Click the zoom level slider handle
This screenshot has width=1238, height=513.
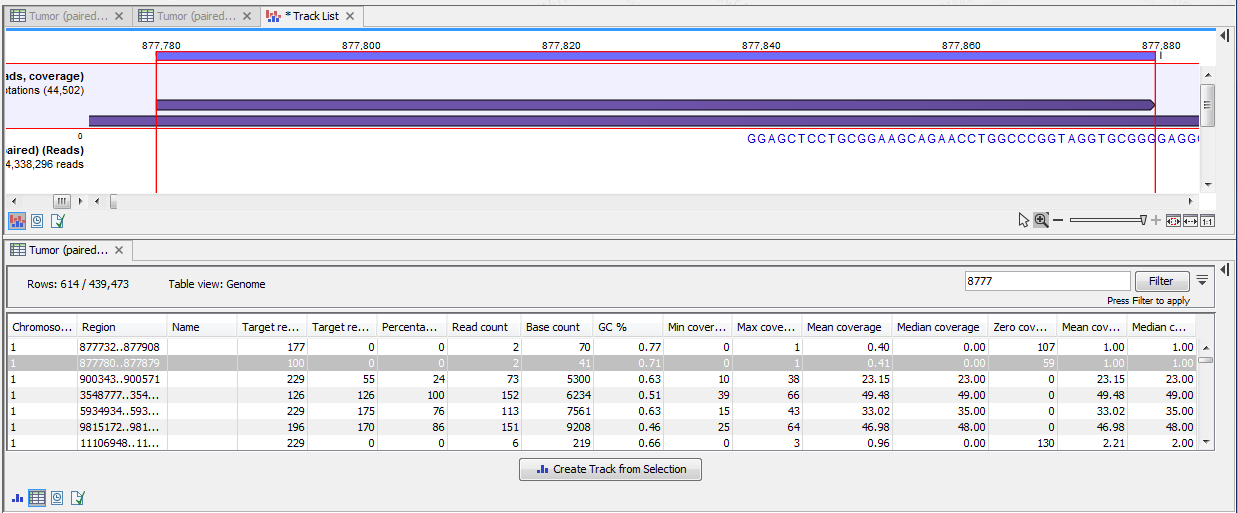point(1143,220)
